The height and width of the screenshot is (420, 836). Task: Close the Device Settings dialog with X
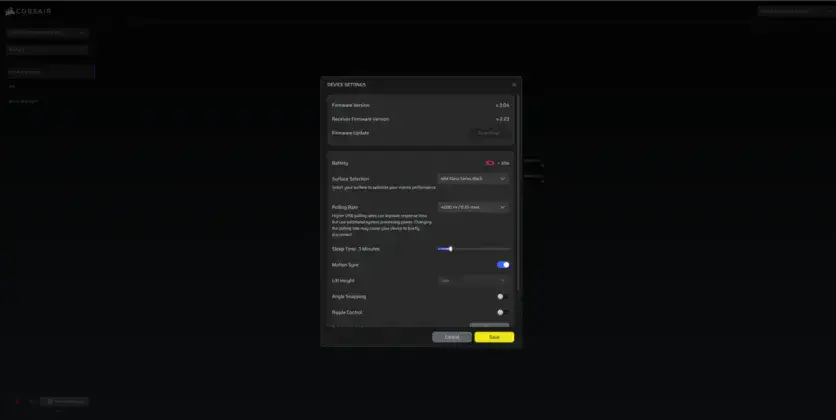click(514, 85)
